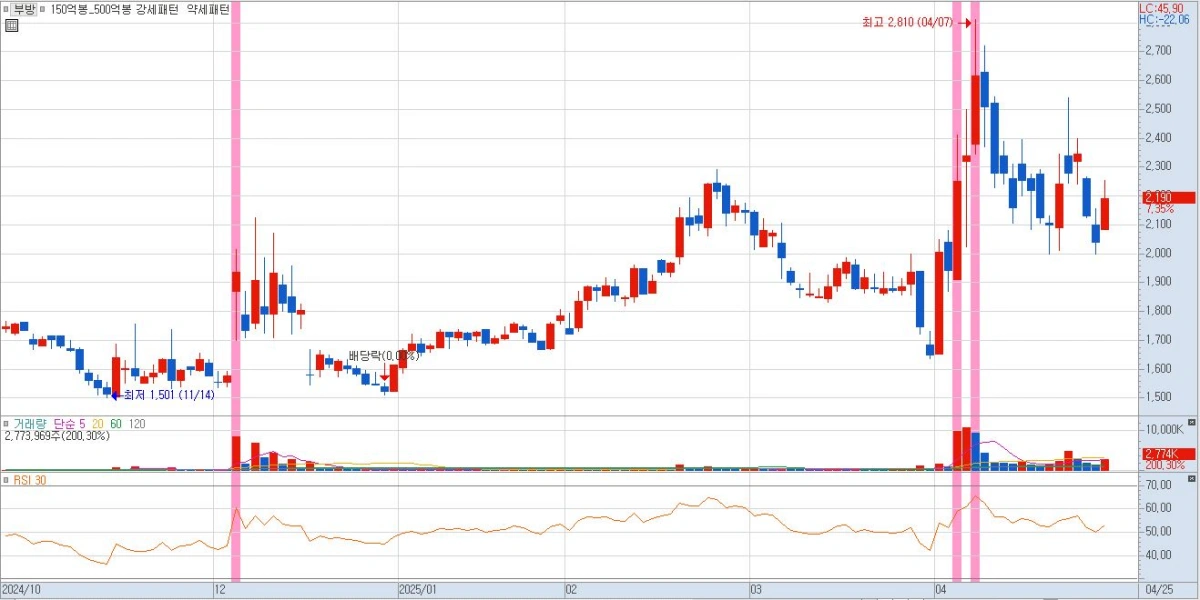The height and width of the screenshot is (600, 1200).
Task: Click the RSI 30 indicator label
Action: coord(30,481)
